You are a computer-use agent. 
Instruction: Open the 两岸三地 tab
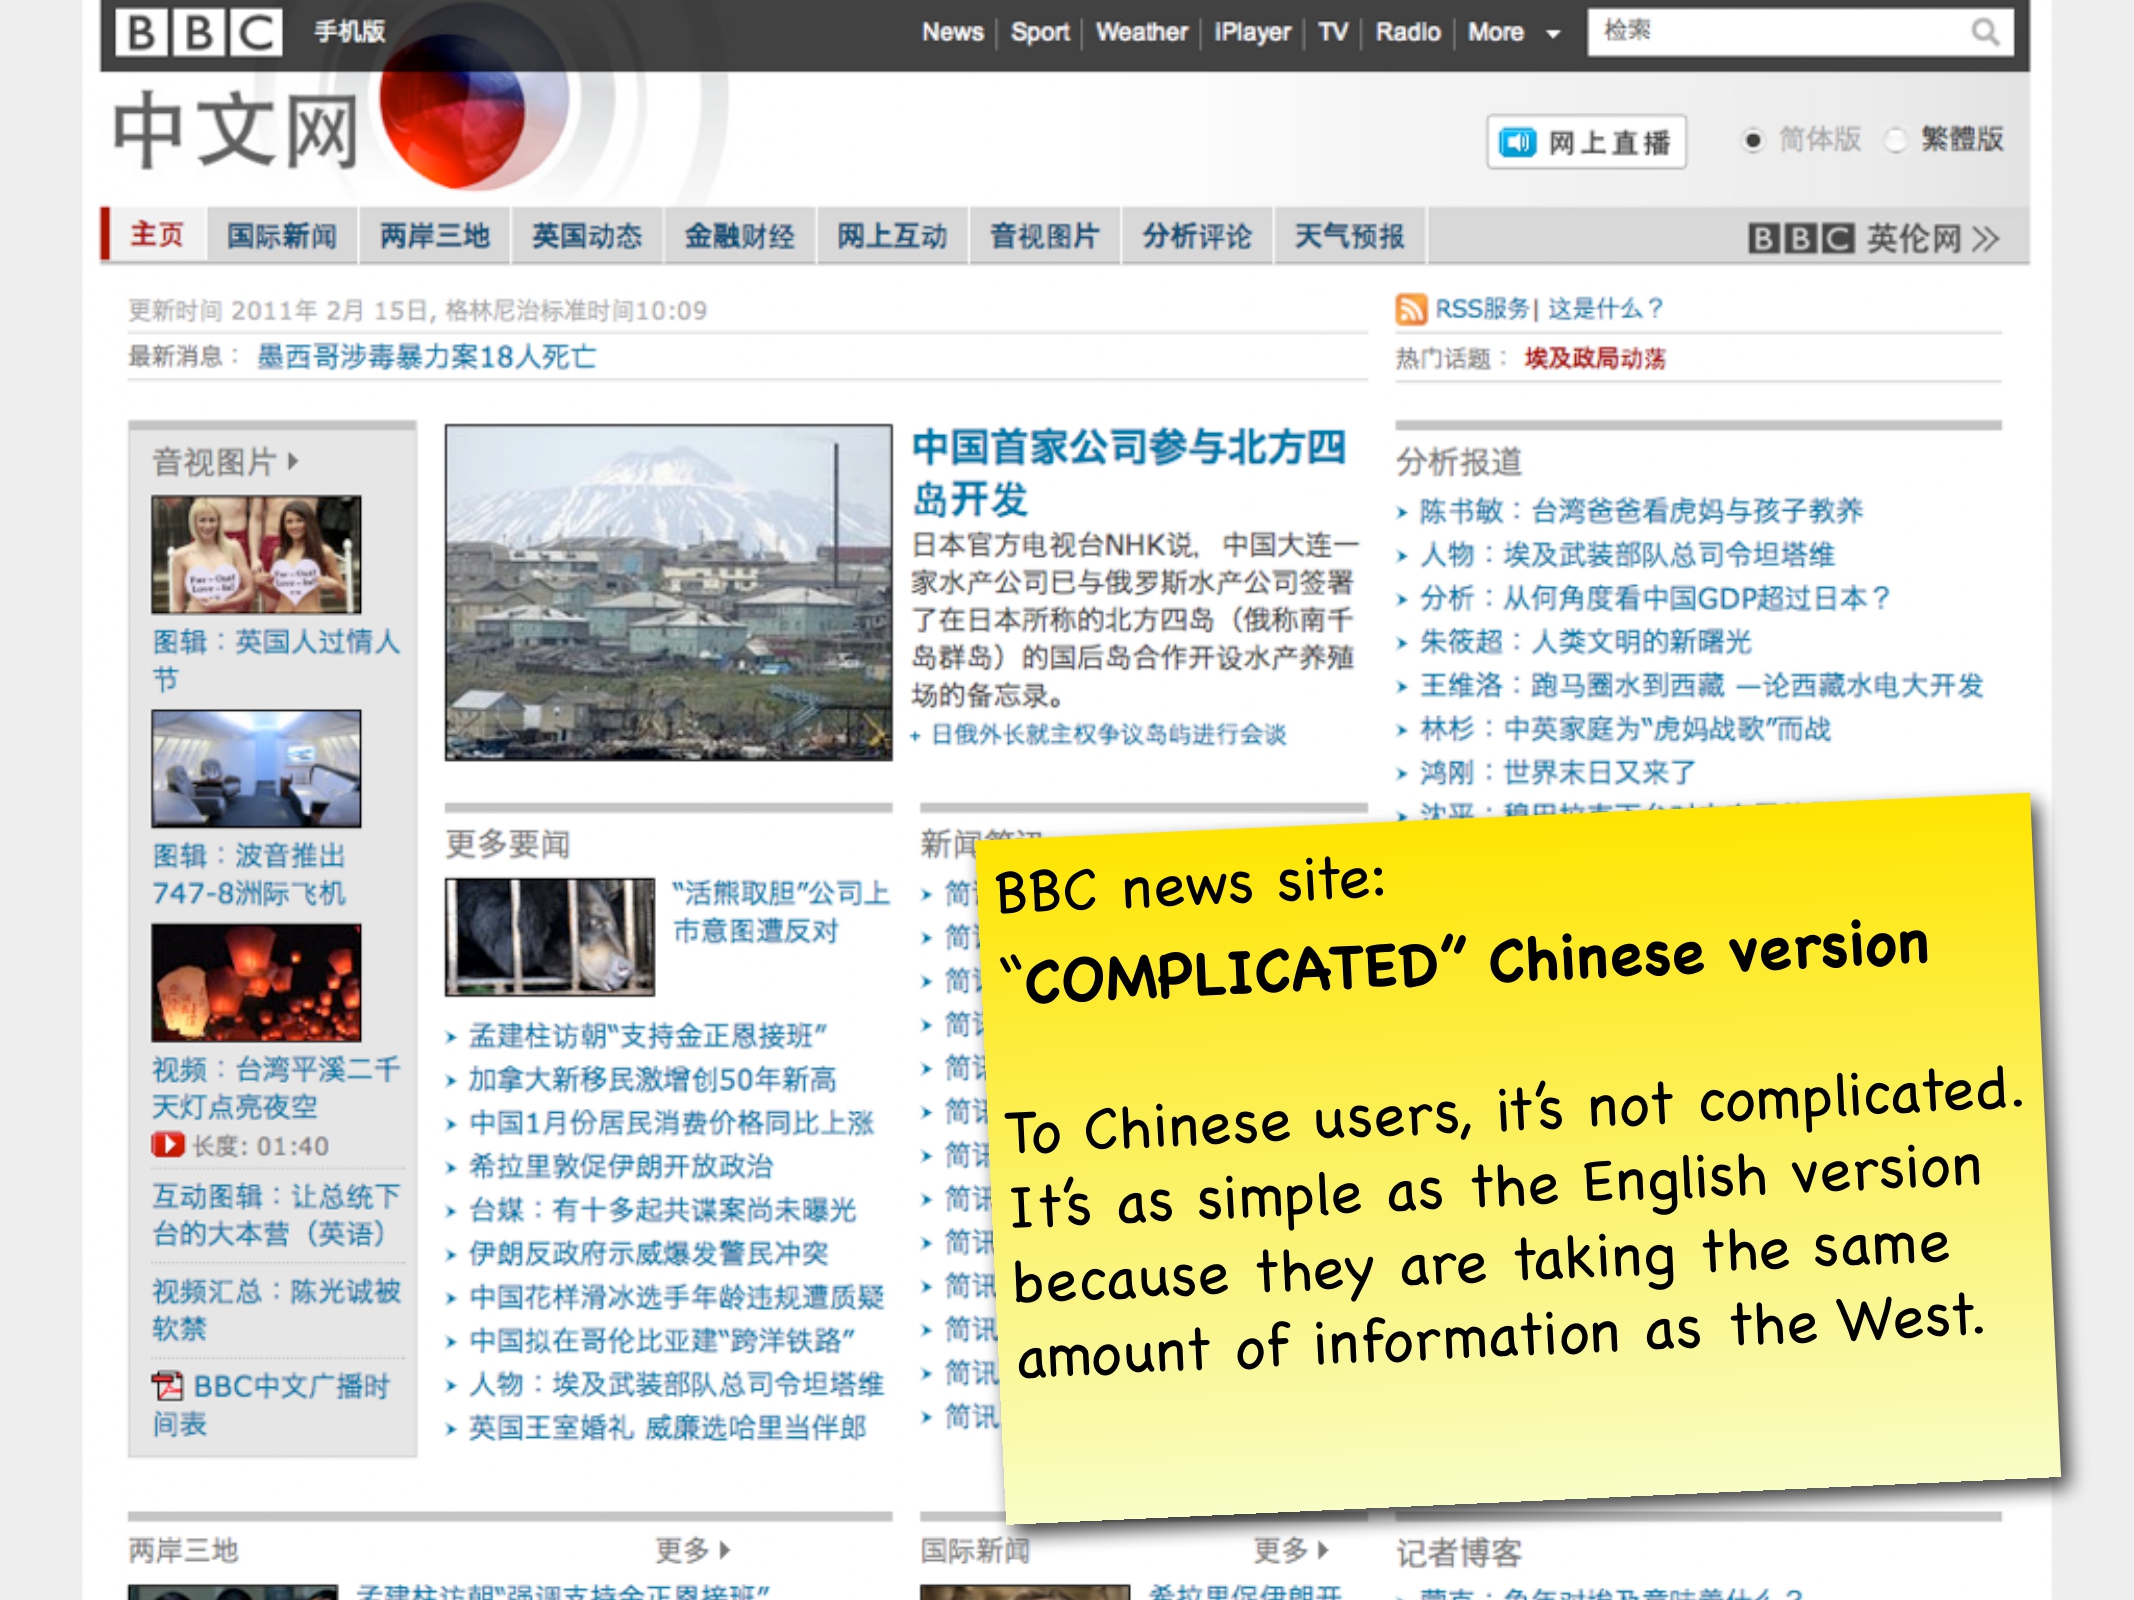pyautogui.click(x=434, y=236)
